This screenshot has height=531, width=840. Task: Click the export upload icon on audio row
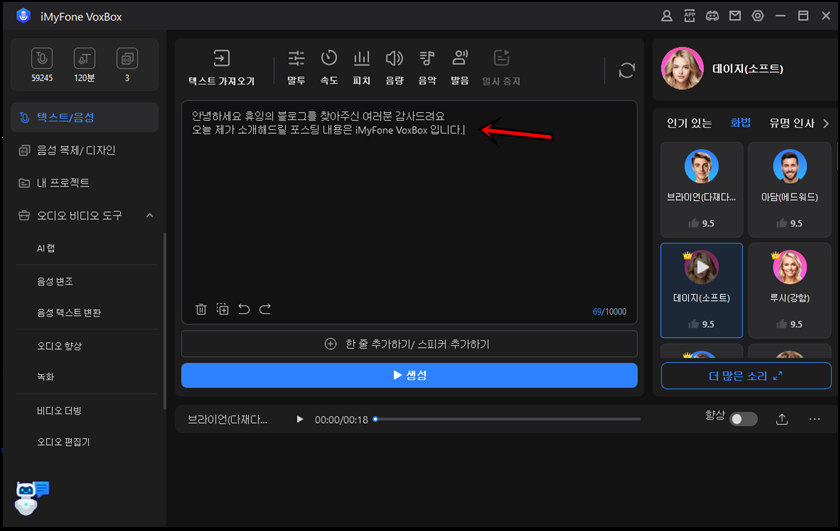pyautogui.click(x=782, y=419)
